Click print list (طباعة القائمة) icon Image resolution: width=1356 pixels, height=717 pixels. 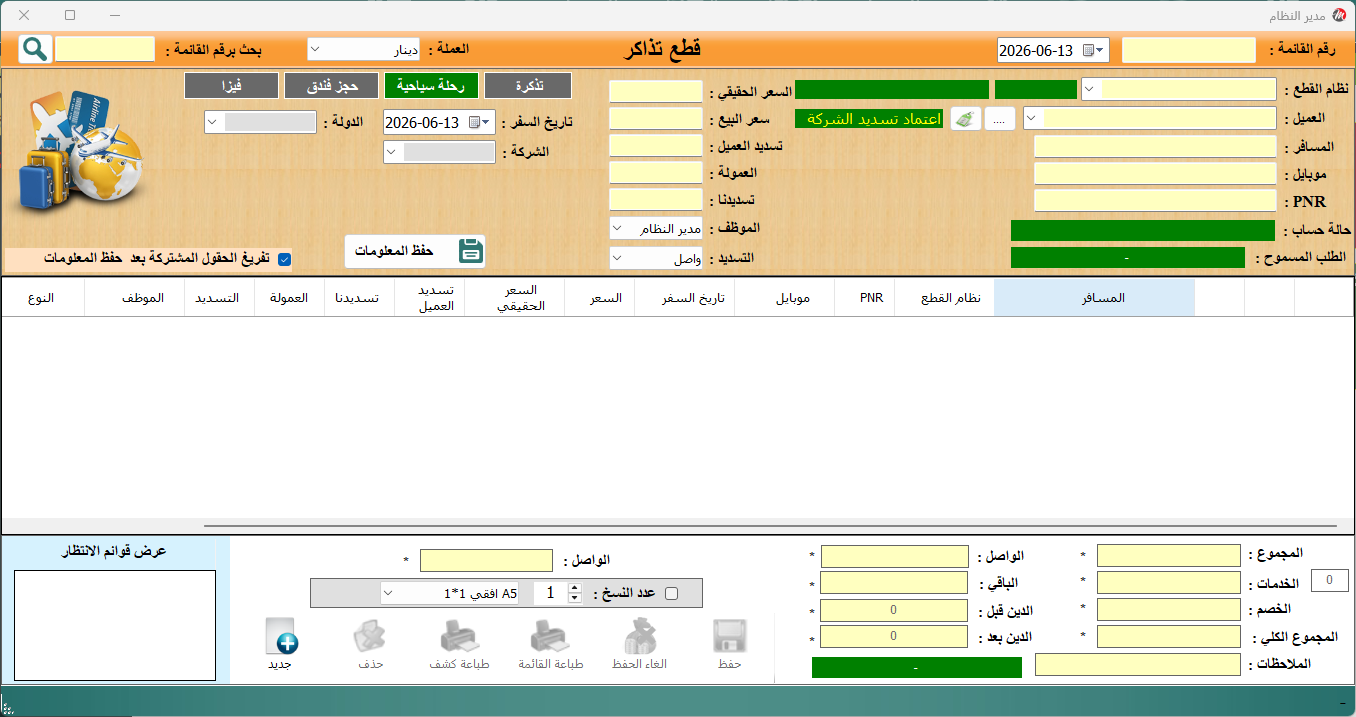[550, 644]
